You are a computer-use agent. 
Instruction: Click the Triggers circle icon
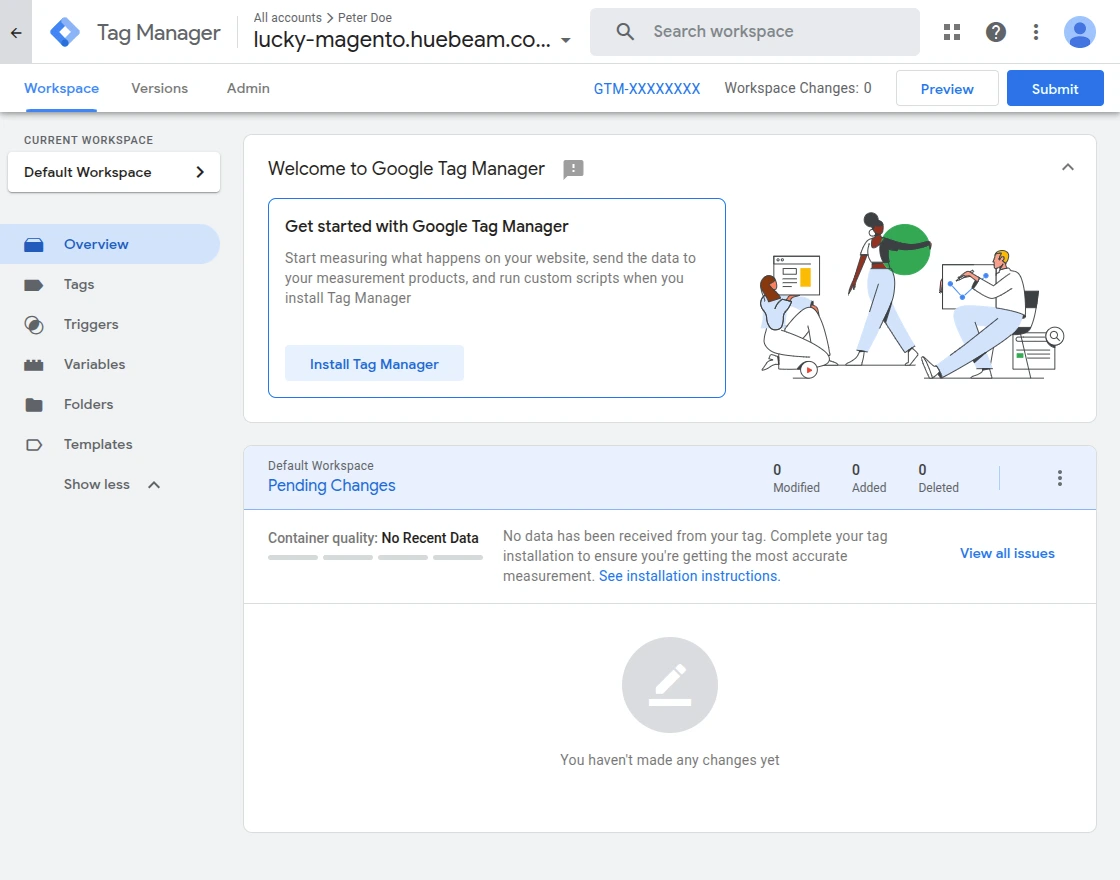click(34, 325)
